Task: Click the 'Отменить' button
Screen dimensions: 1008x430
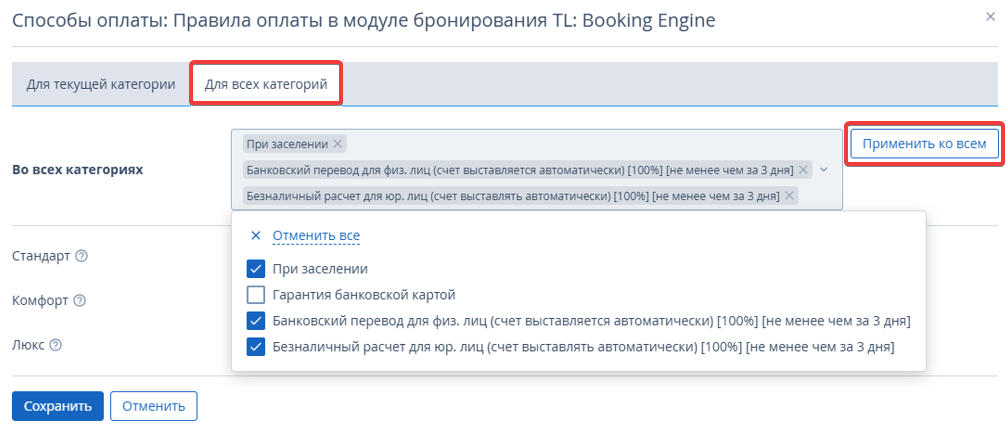Action: click(154, 406)
